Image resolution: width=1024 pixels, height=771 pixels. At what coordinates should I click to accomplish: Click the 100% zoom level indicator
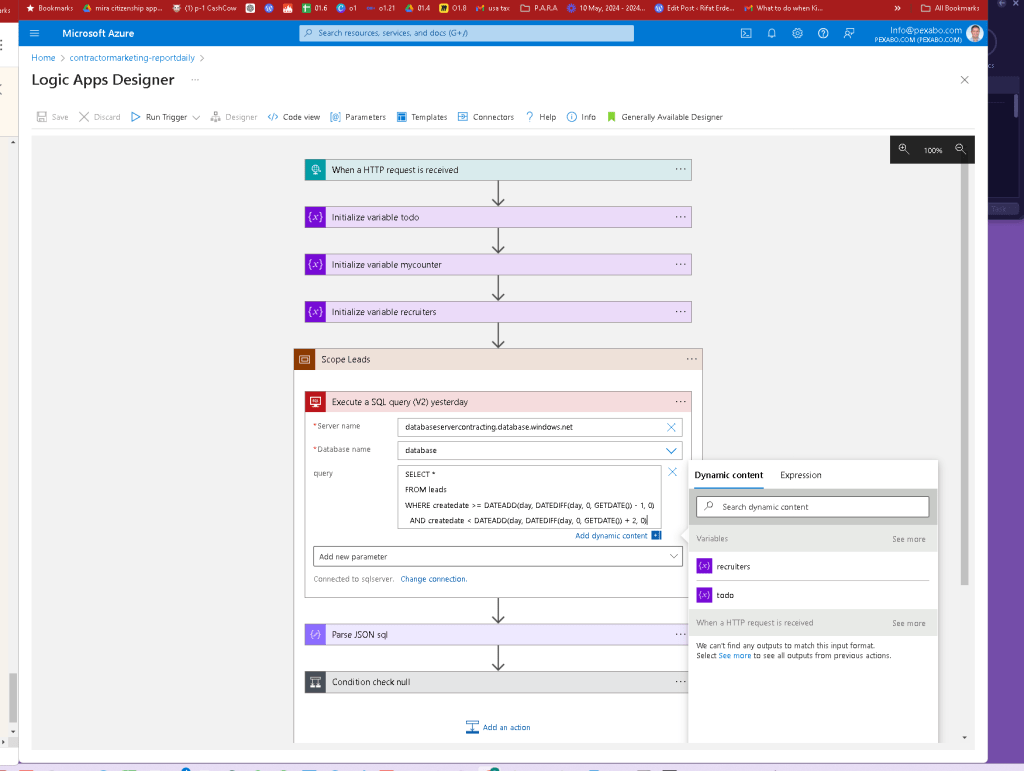[x=933, y=150]
